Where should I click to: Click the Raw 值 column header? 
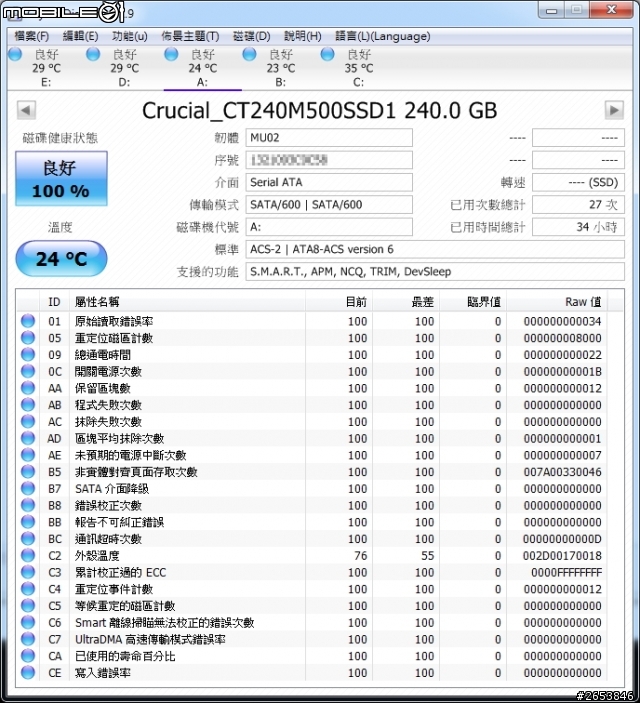[x=557, y=302]
